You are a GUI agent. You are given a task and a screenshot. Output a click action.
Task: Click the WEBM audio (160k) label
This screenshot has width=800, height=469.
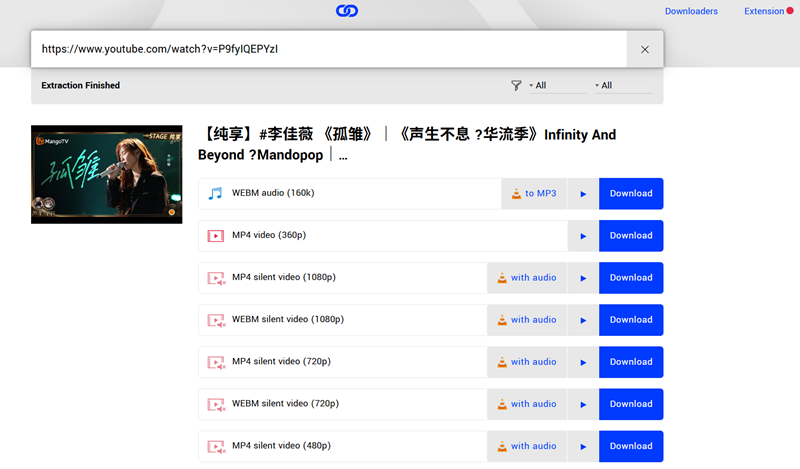(x=273, y=193)
